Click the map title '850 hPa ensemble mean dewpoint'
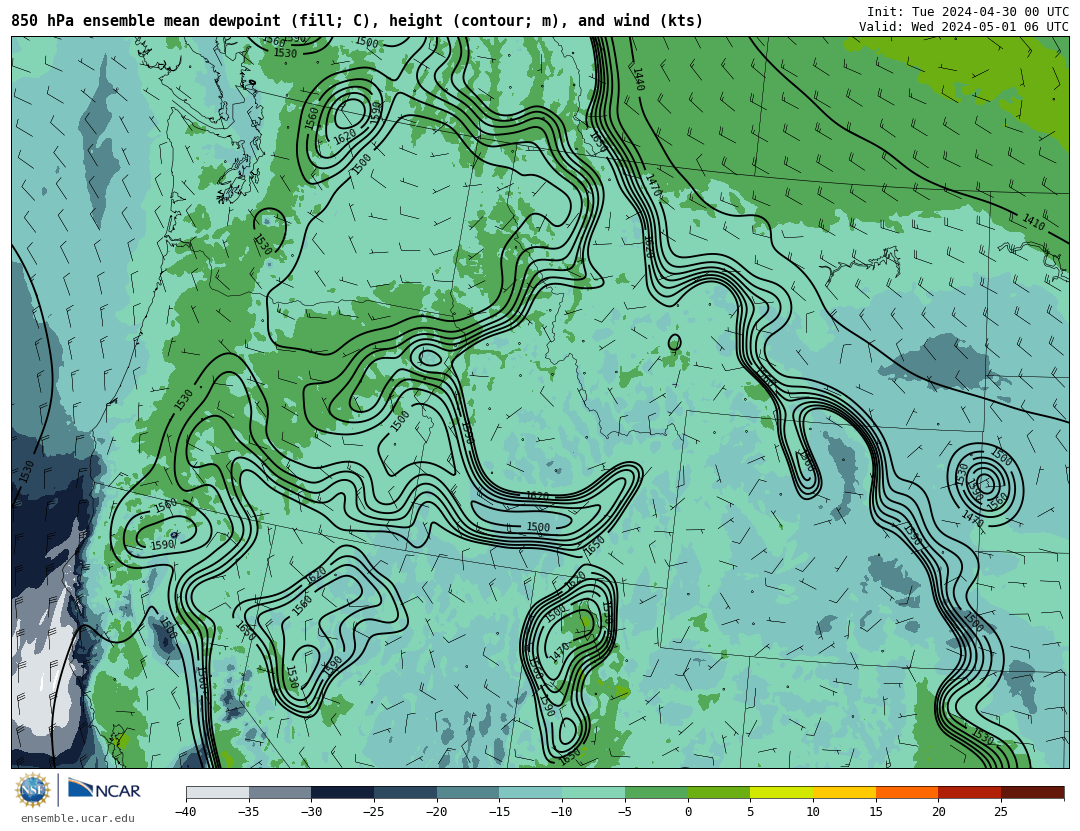 pyautogui.click(x=146, y=21)
